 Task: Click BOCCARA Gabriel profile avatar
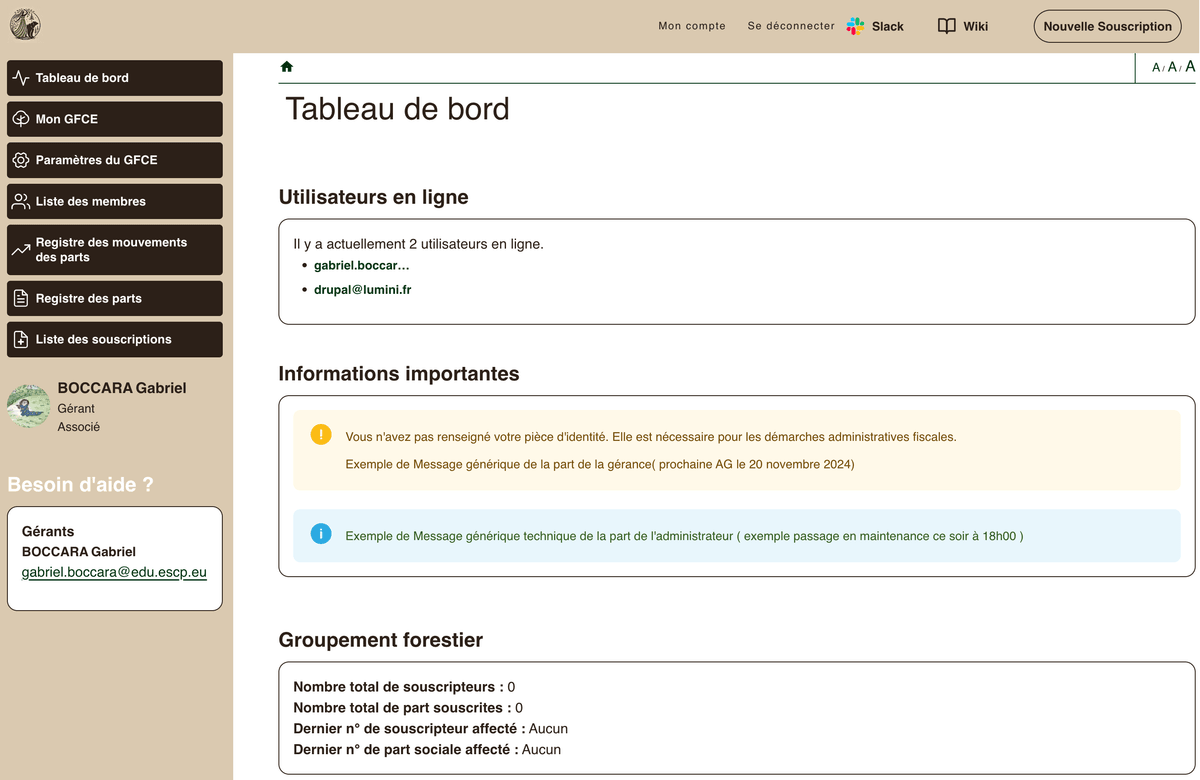(x=29, y=406)
